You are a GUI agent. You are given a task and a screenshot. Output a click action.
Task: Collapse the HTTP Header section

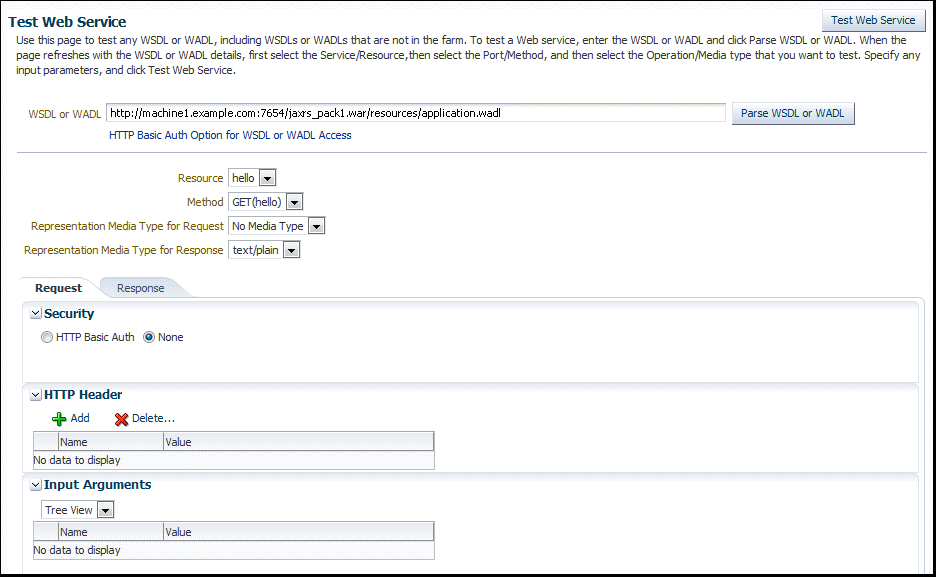pyautogui.click(x=36, y=394)
